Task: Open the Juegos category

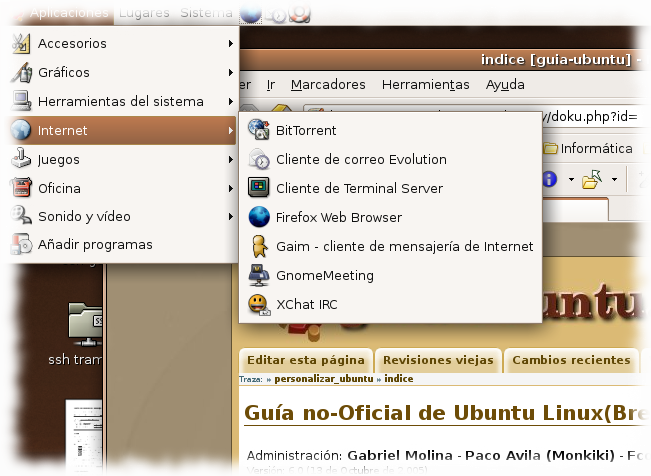Action: [59, 159]
